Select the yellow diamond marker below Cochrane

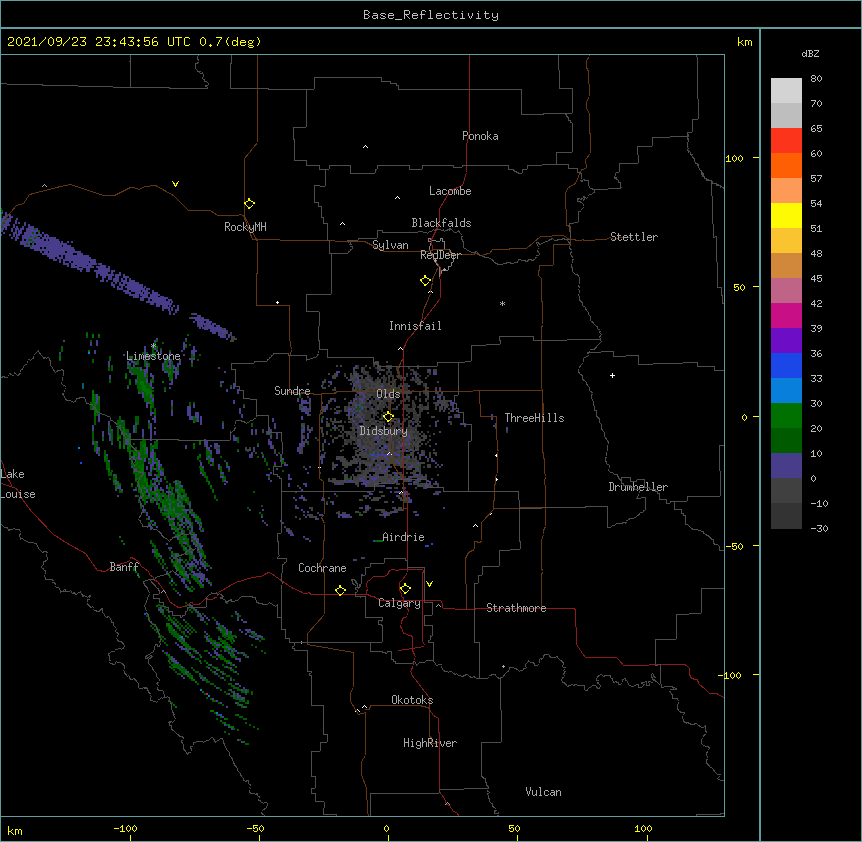tap(340, 590)
